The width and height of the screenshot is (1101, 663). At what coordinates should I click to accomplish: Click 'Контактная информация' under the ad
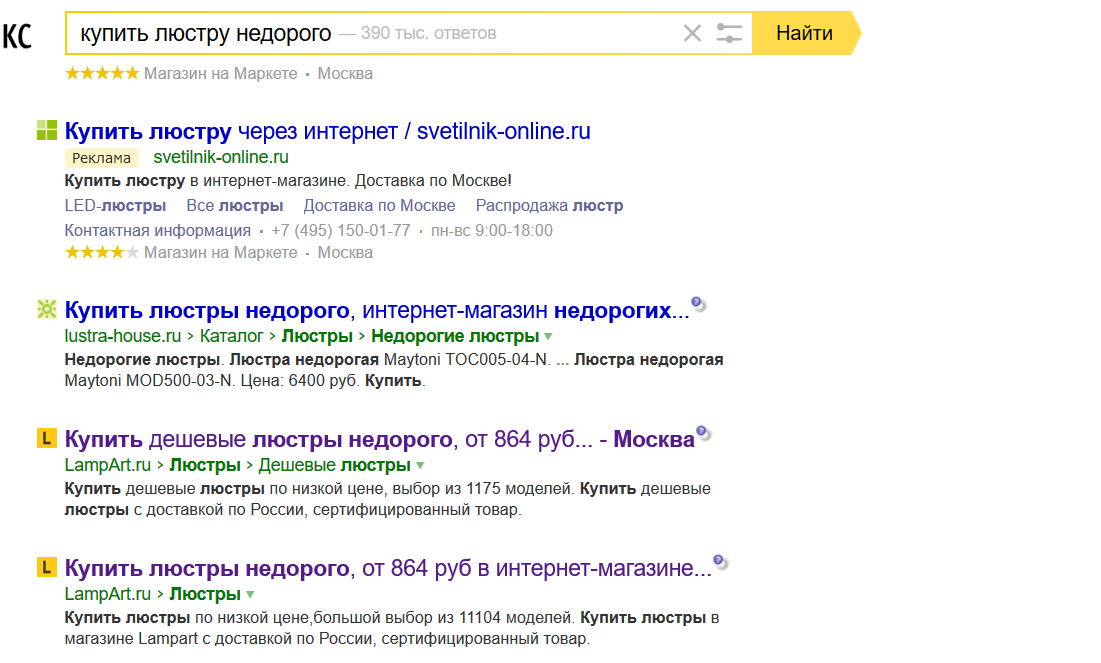point(157,230)
